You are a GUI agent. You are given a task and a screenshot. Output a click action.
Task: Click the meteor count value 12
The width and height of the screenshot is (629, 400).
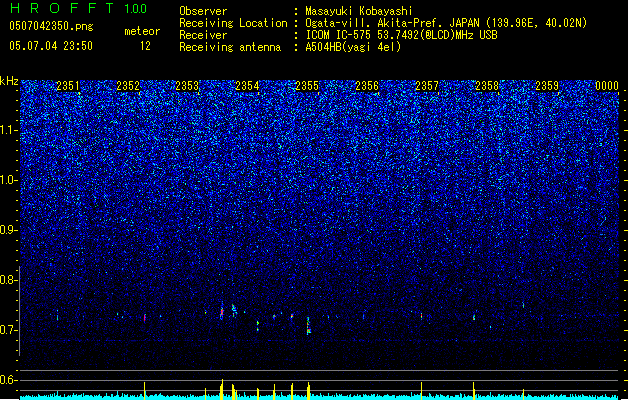click(x=145, y=46)
